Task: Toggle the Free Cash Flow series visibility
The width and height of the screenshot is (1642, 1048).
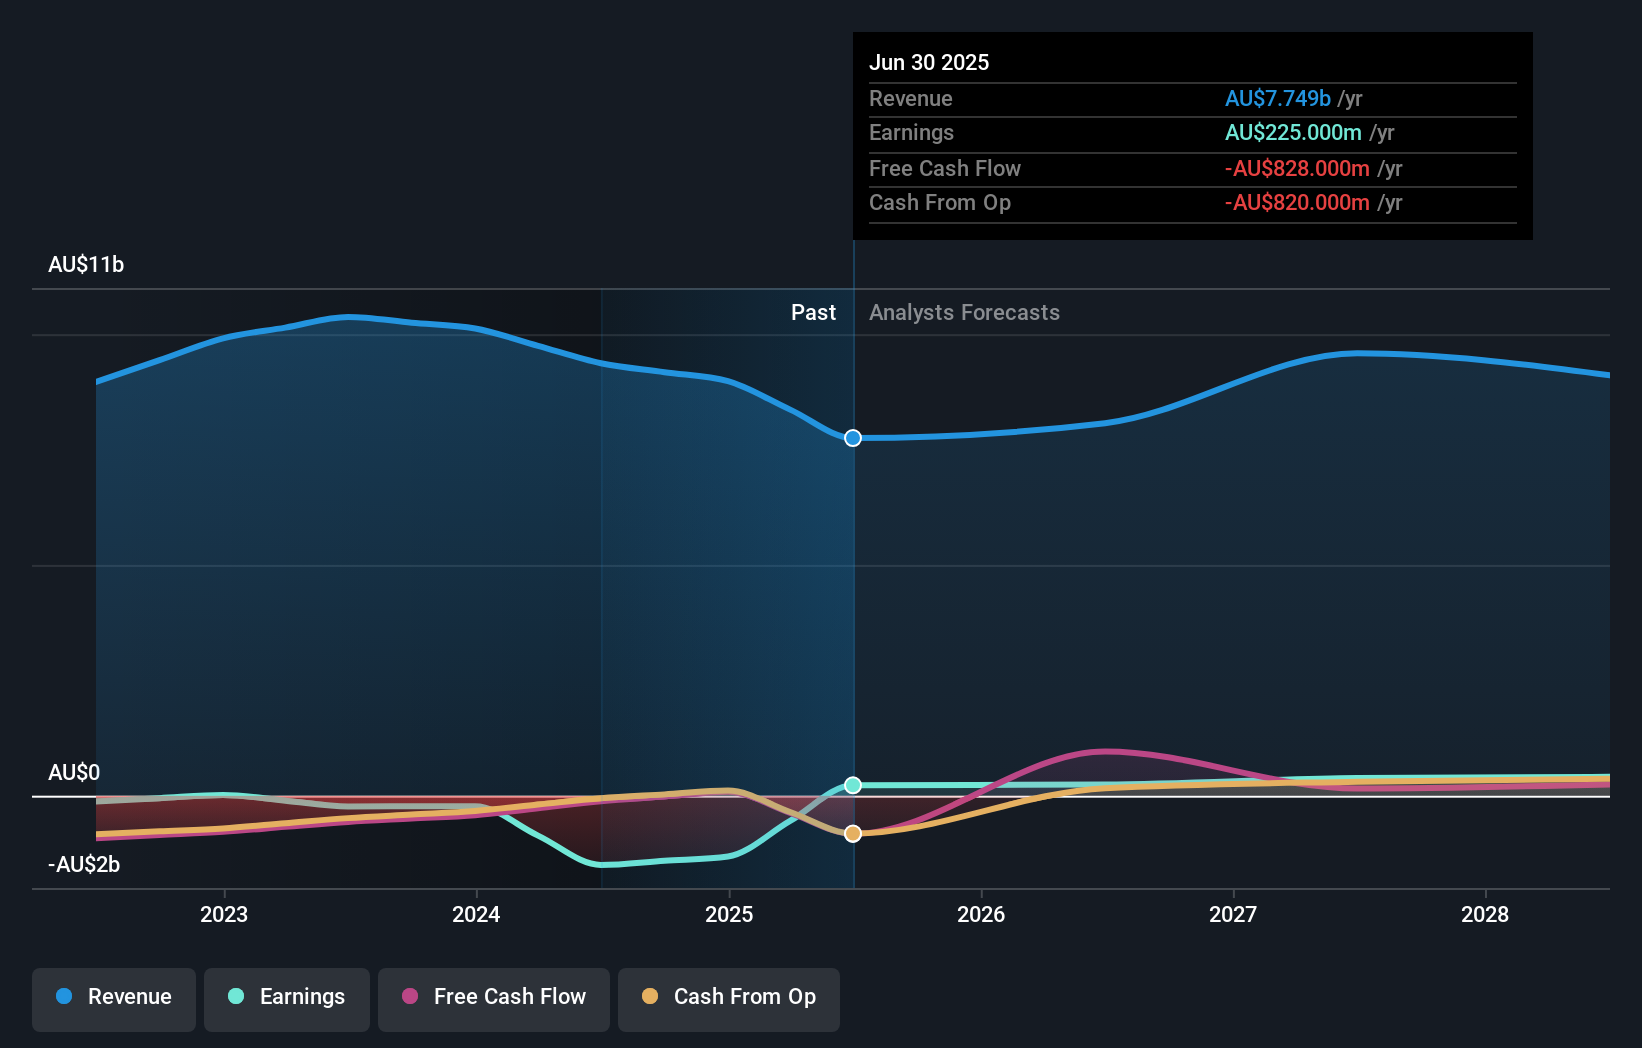Action: click(x=493, y=997)
